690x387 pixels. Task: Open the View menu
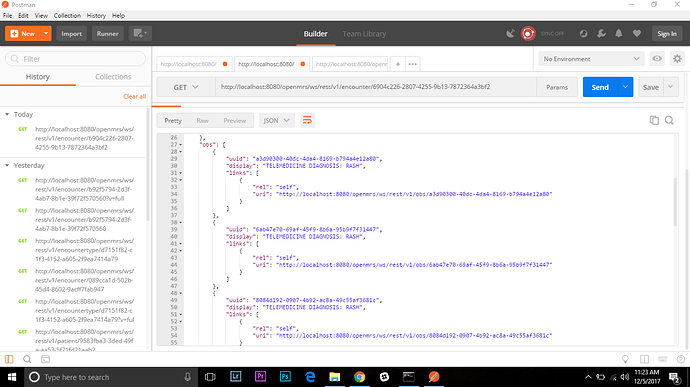pyautogui.click(x=41, y=15)
